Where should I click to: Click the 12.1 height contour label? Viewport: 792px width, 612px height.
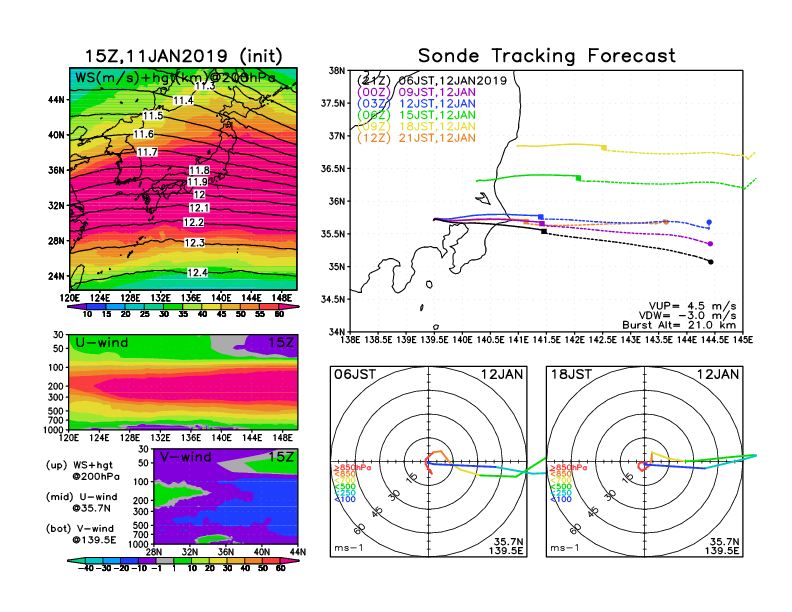[199, 208]
